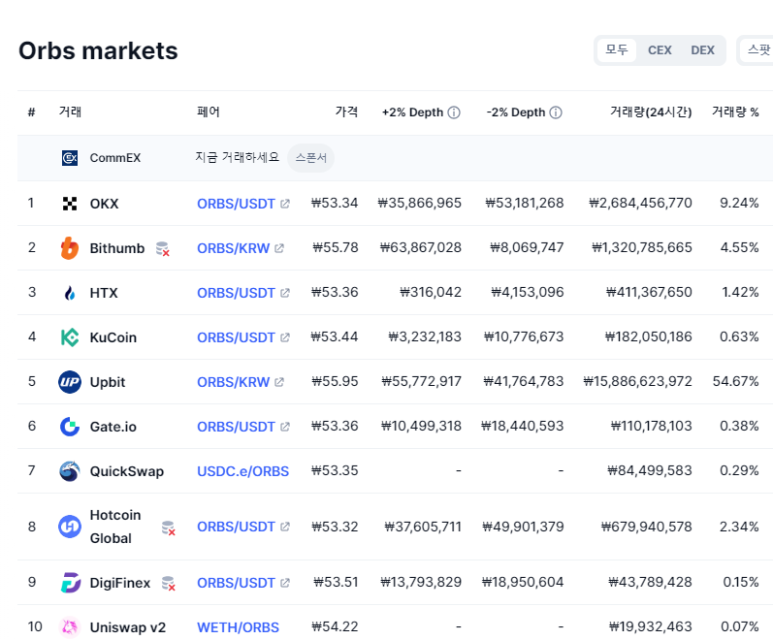
Task: Open the OKX ORBS/USDT pair link
Action: pos(236,204)
